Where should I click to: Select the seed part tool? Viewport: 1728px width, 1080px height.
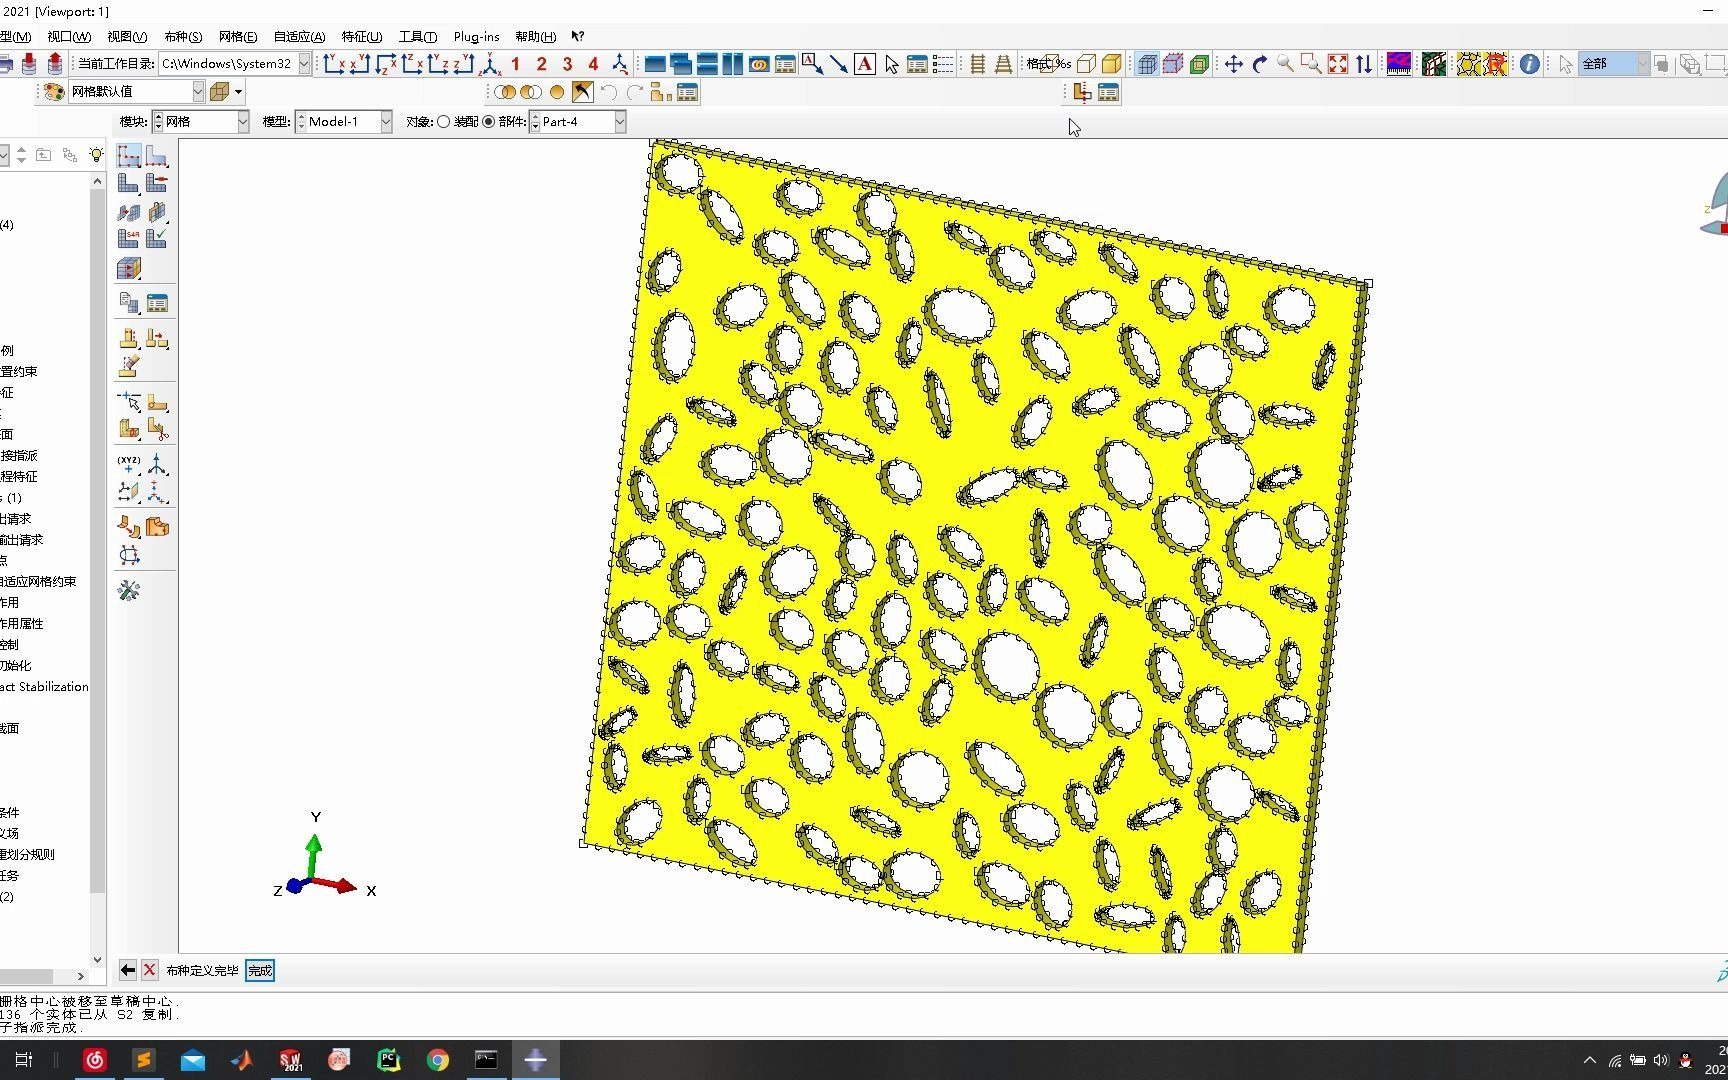coord(129,156)
